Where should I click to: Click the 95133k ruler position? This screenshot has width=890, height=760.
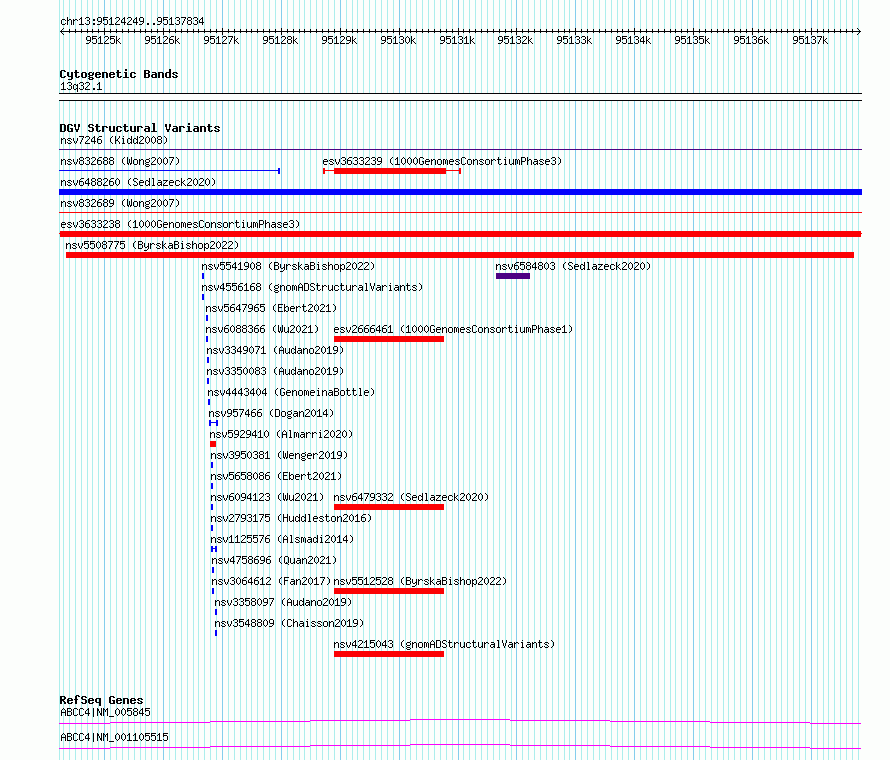pos(574,40)
